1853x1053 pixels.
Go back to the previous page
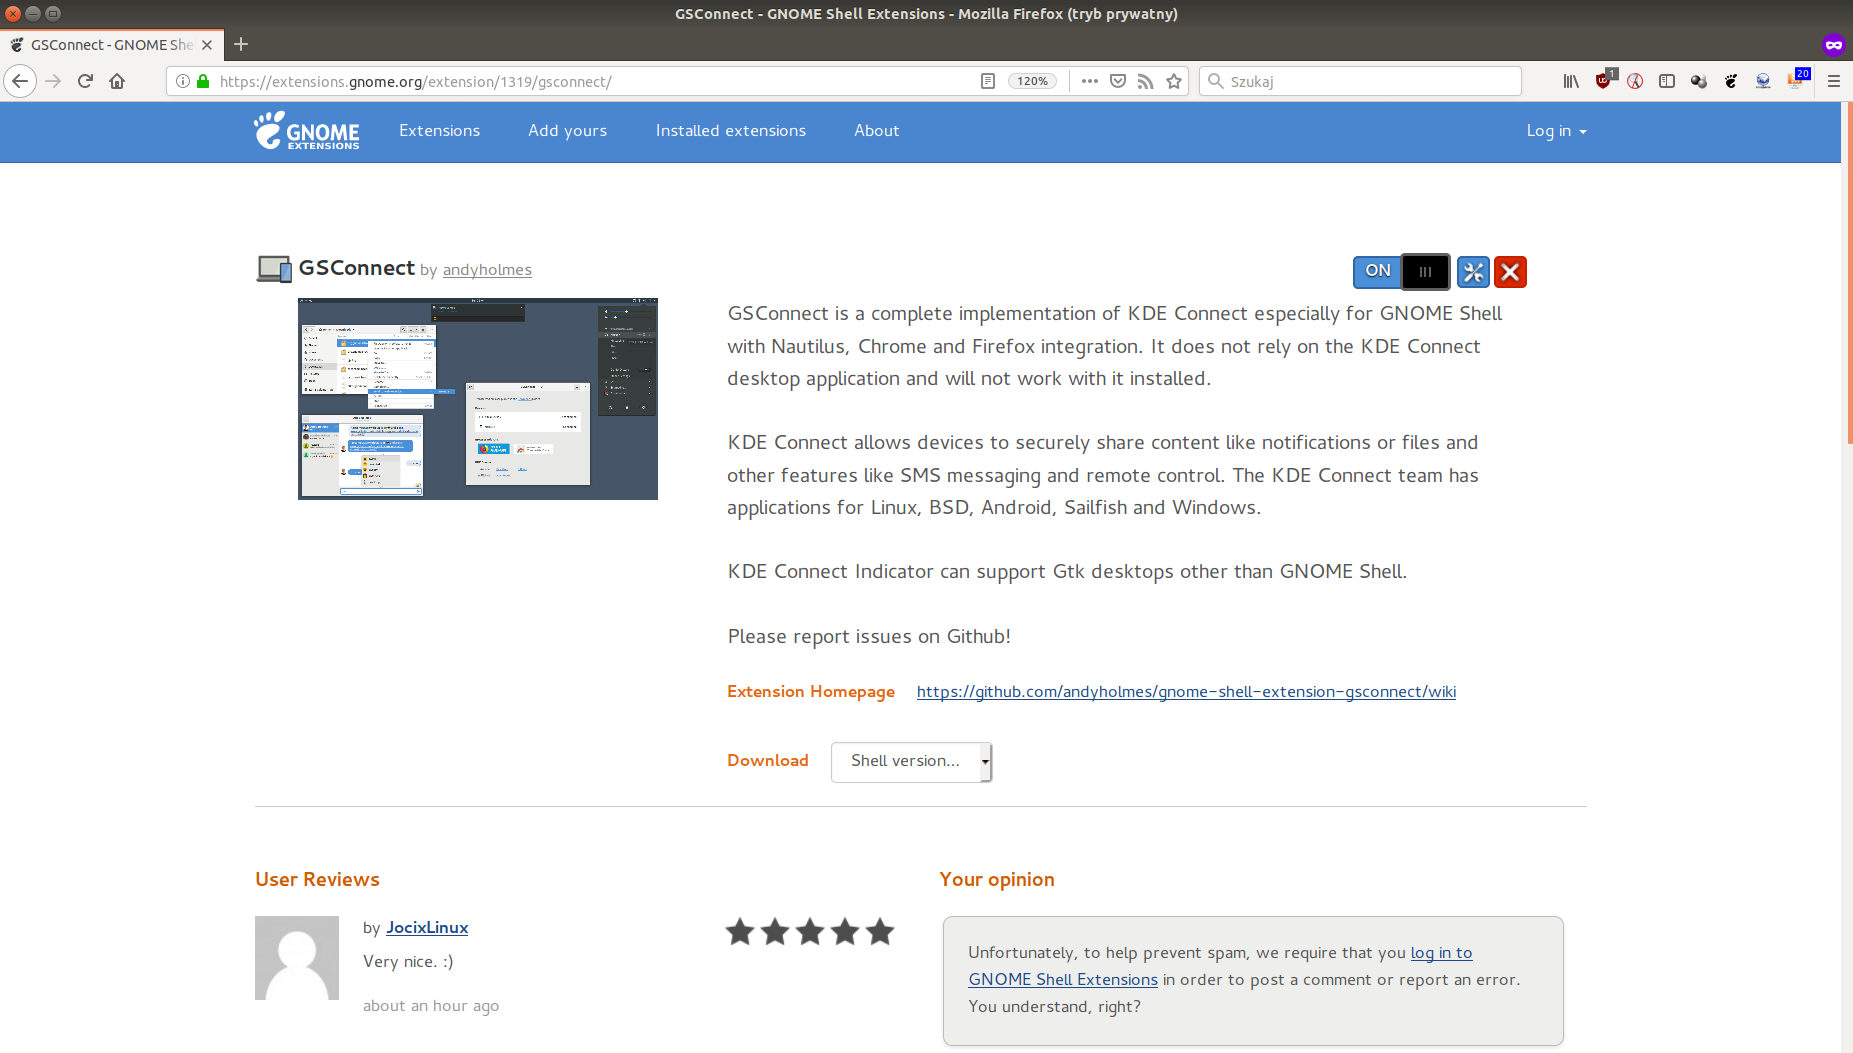coord(20,81)
